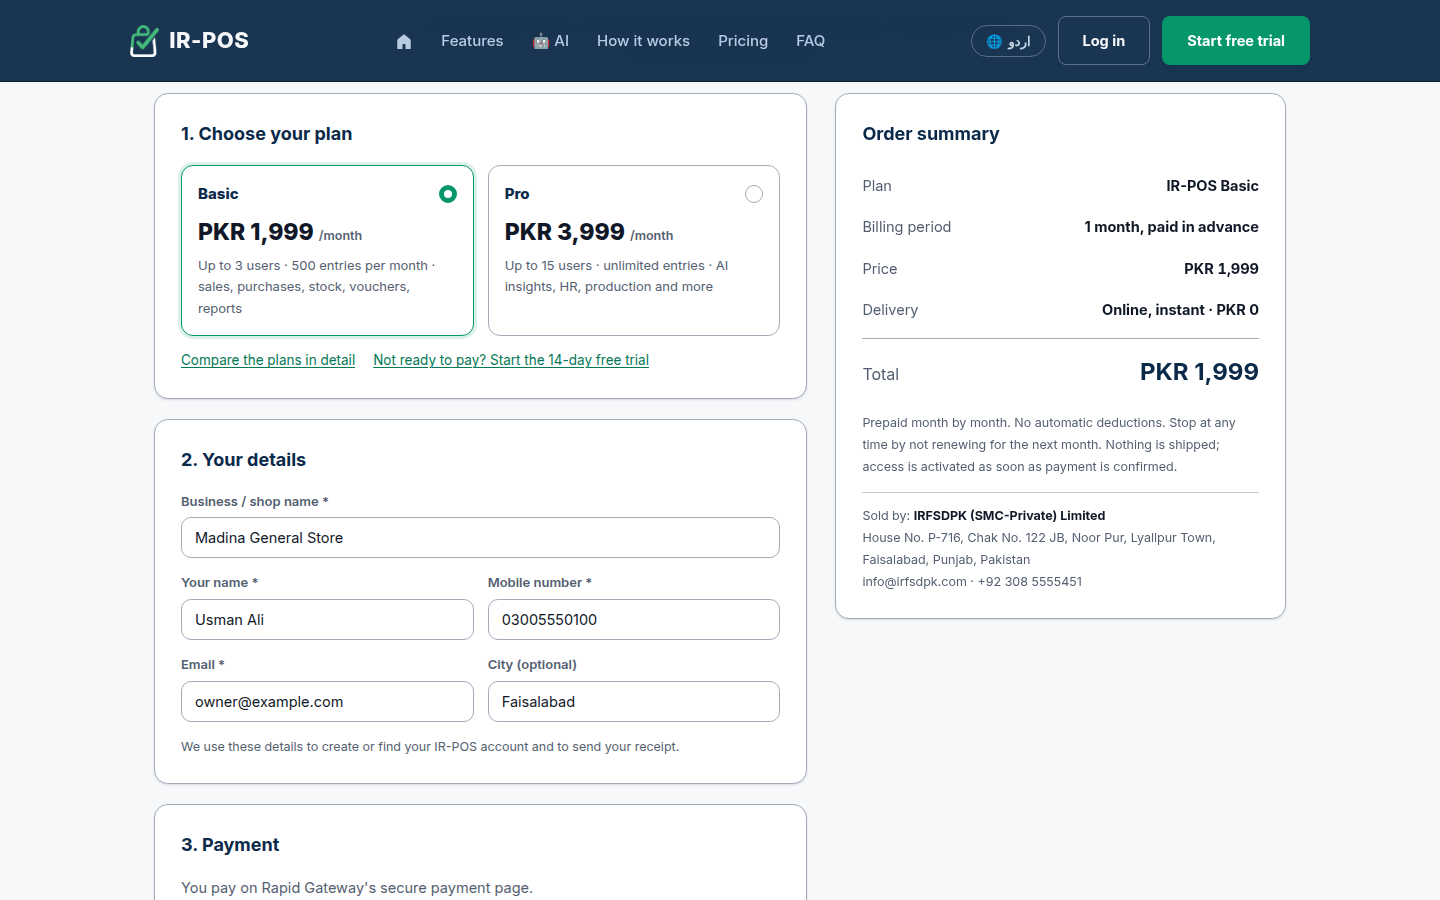This screenshot has width=1440, height=900.
Task: Click the info@irfsdpk.com contact line
Action: [x=972, y=582]
